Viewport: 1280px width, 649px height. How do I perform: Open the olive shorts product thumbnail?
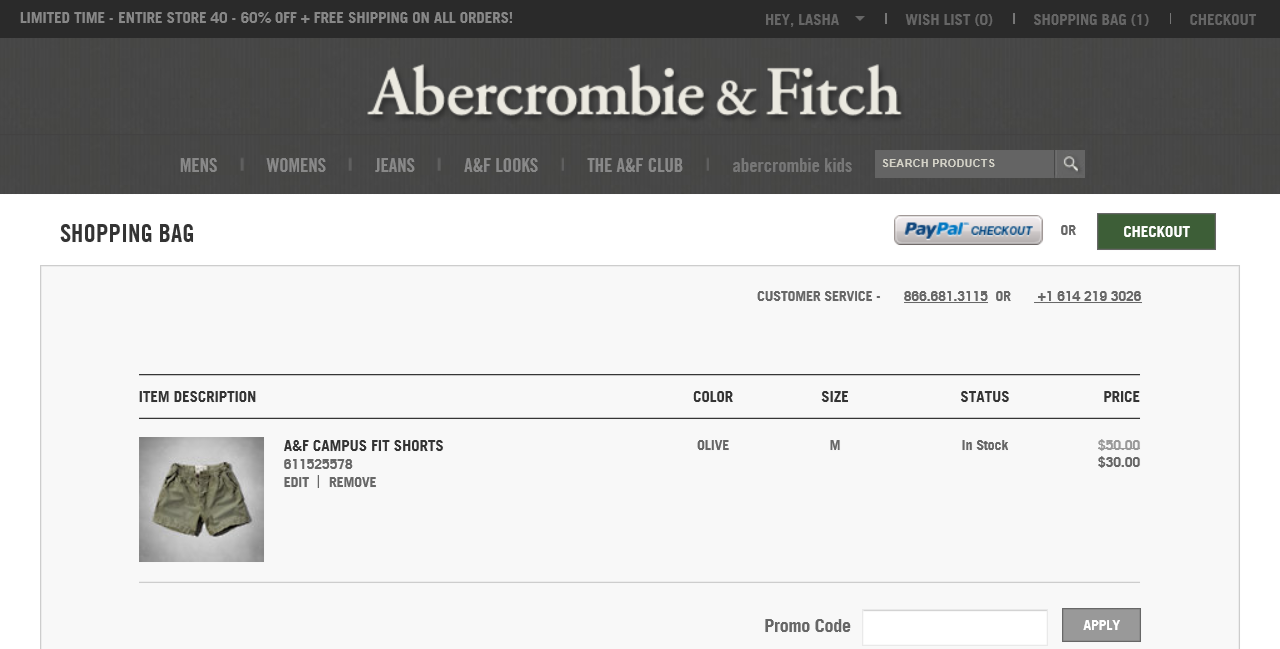pos(201,499)
